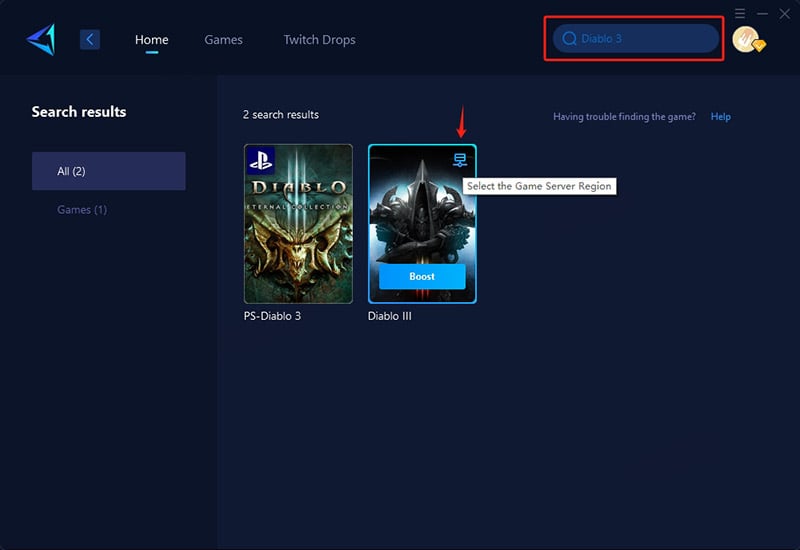Click the '2 search results' text

281,115
